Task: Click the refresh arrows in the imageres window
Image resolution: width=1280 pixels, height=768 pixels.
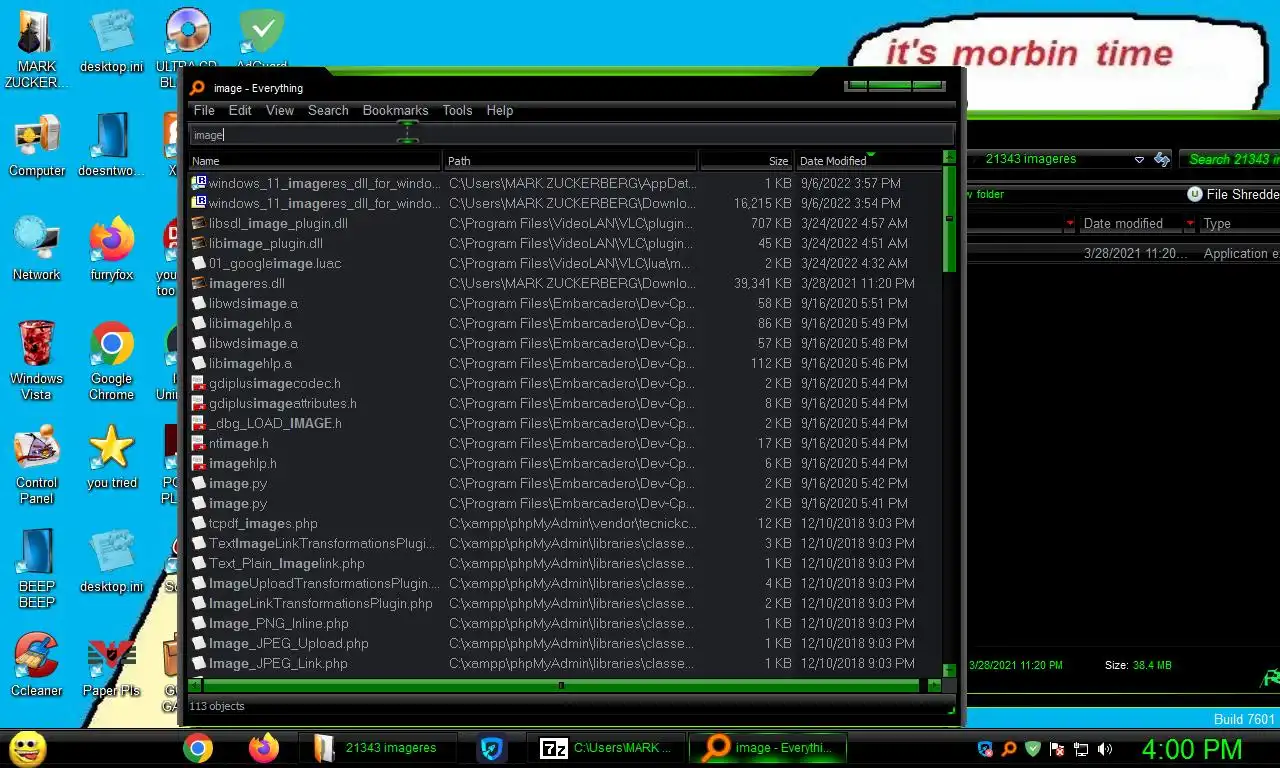Action: pos(1161,159)
